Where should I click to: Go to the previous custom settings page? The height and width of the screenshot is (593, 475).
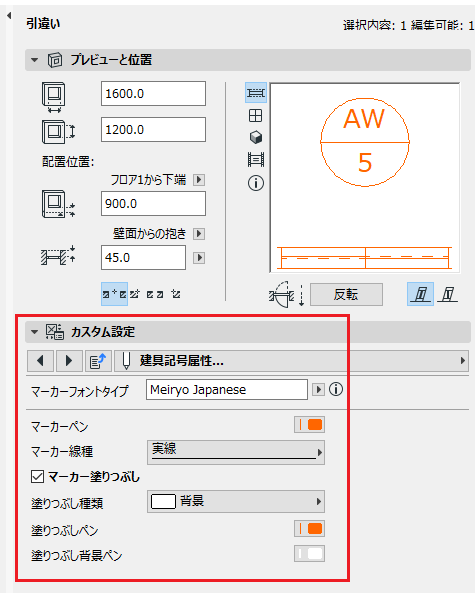tap(40, 361)
